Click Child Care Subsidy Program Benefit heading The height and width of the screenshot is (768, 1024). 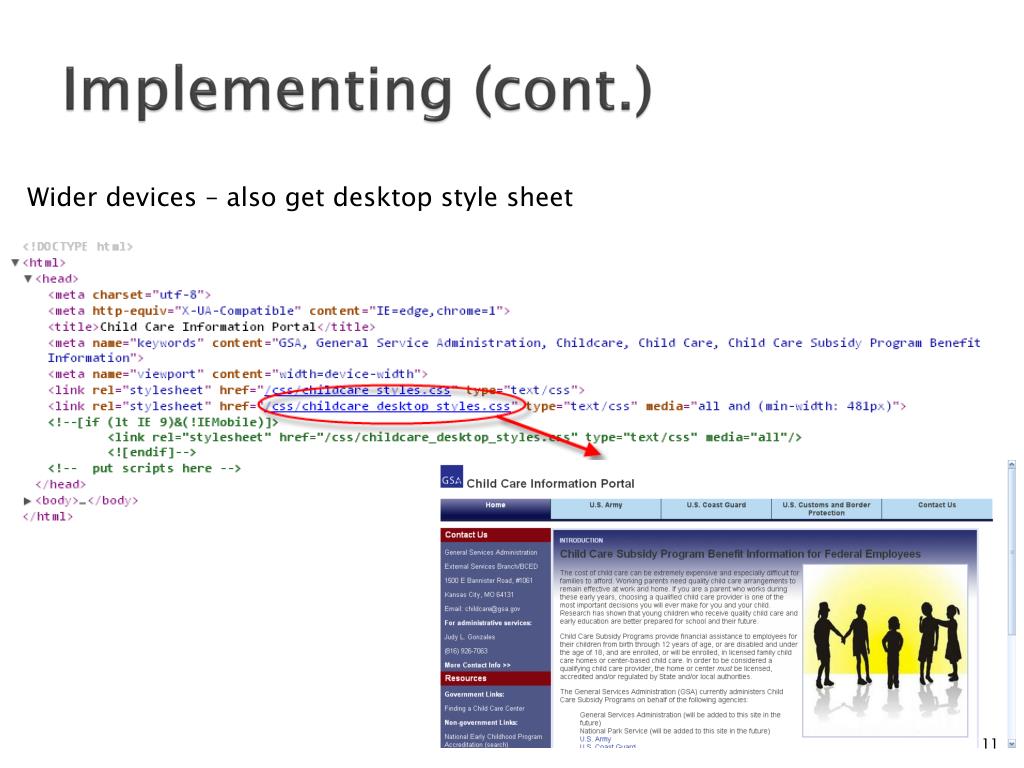[740, 554]
